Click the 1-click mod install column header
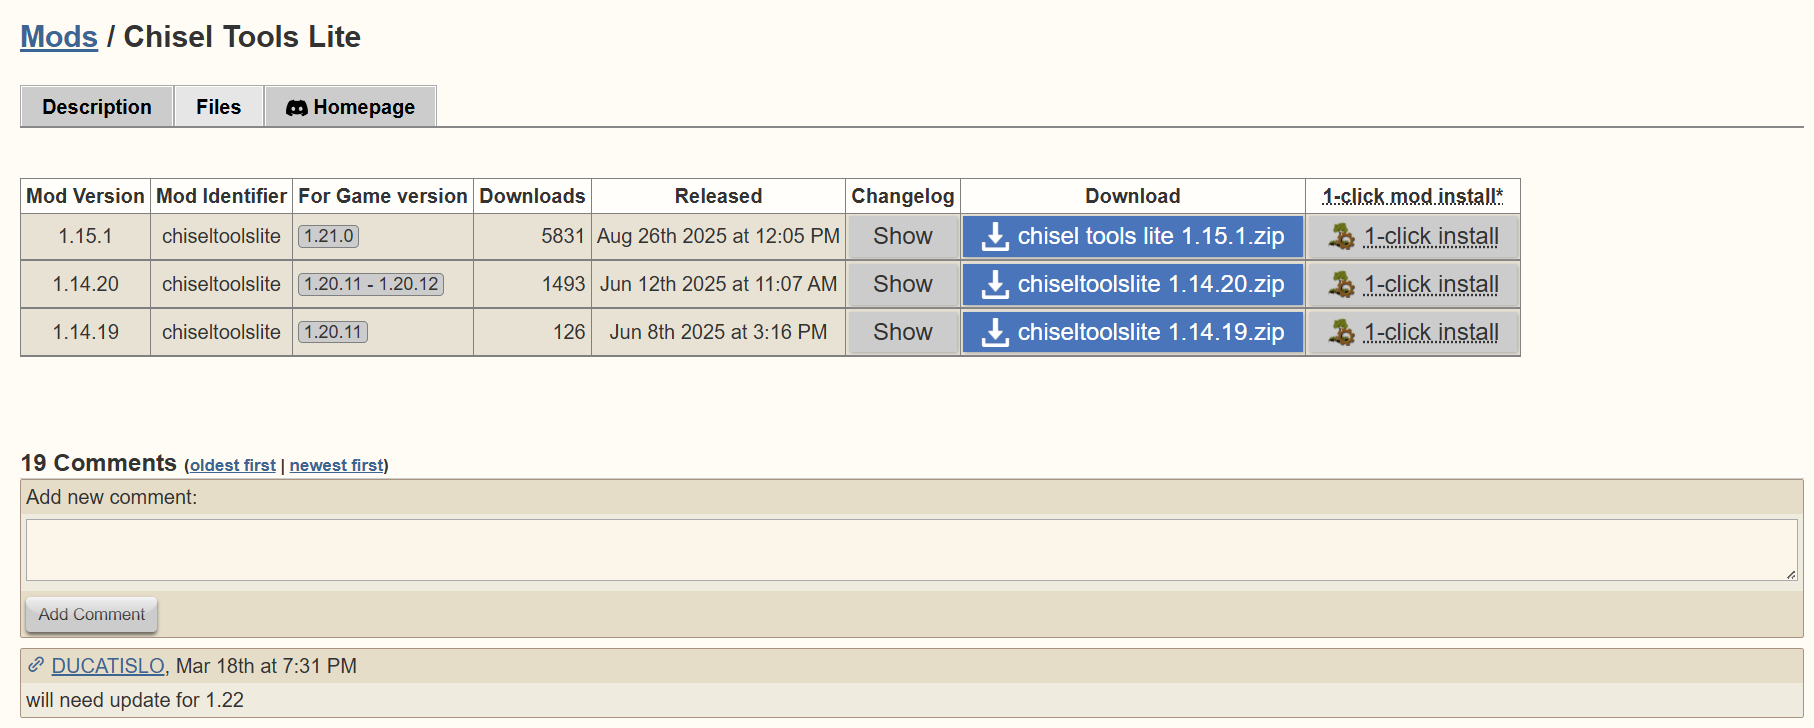Viewport: 1814px width, 728px height. pyautogui.click(x=1413, y=197)
